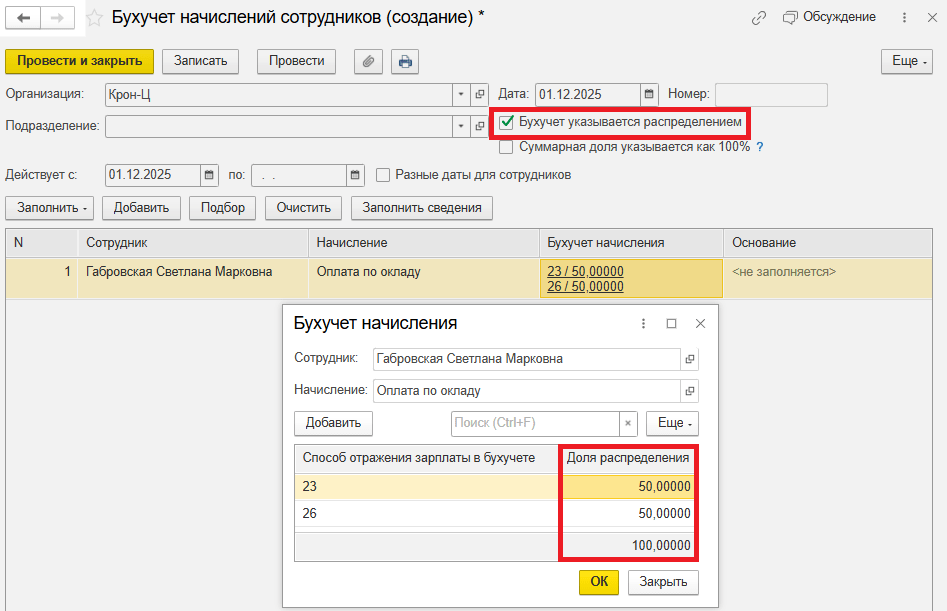The image size is (947, 611).
Task: Click the Поиск search input field
Action: click(x=535, y=423)
